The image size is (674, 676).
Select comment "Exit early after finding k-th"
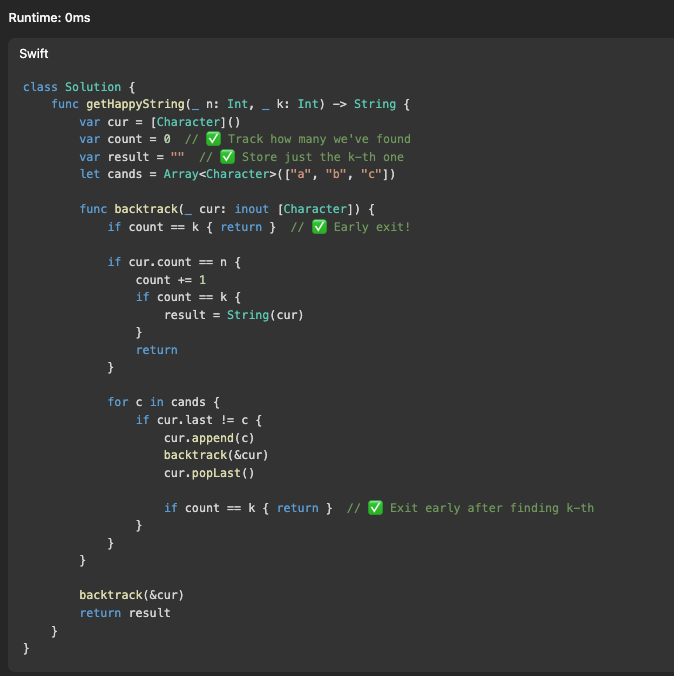pyautogui.click(x=492, y=508)
